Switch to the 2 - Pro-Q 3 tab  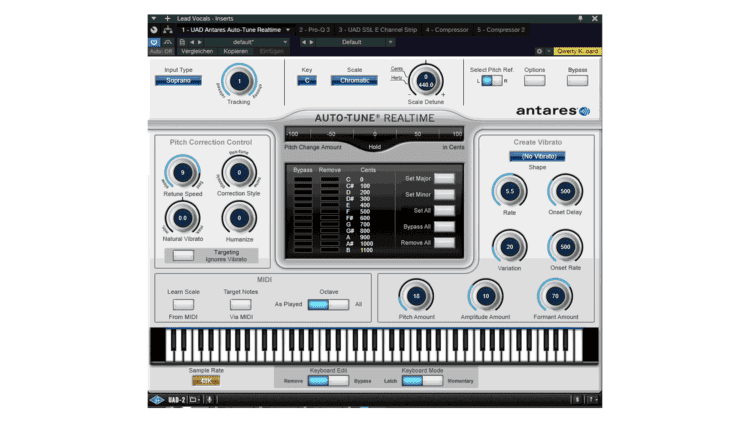[314, 30]
